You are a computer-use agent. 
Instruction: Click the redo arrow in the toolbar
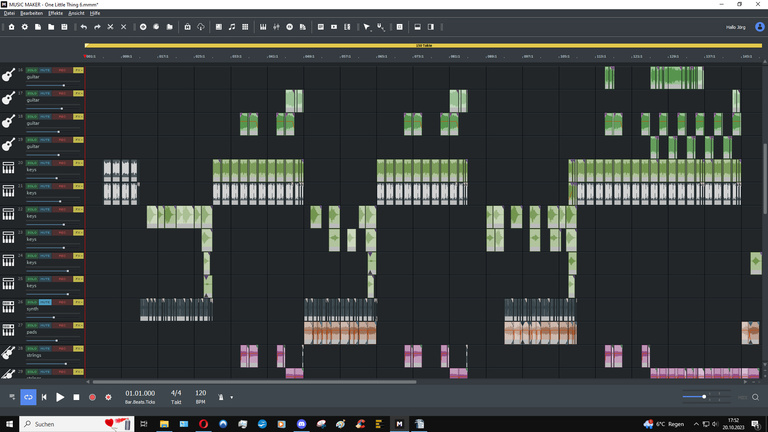(x=97, y=27)
